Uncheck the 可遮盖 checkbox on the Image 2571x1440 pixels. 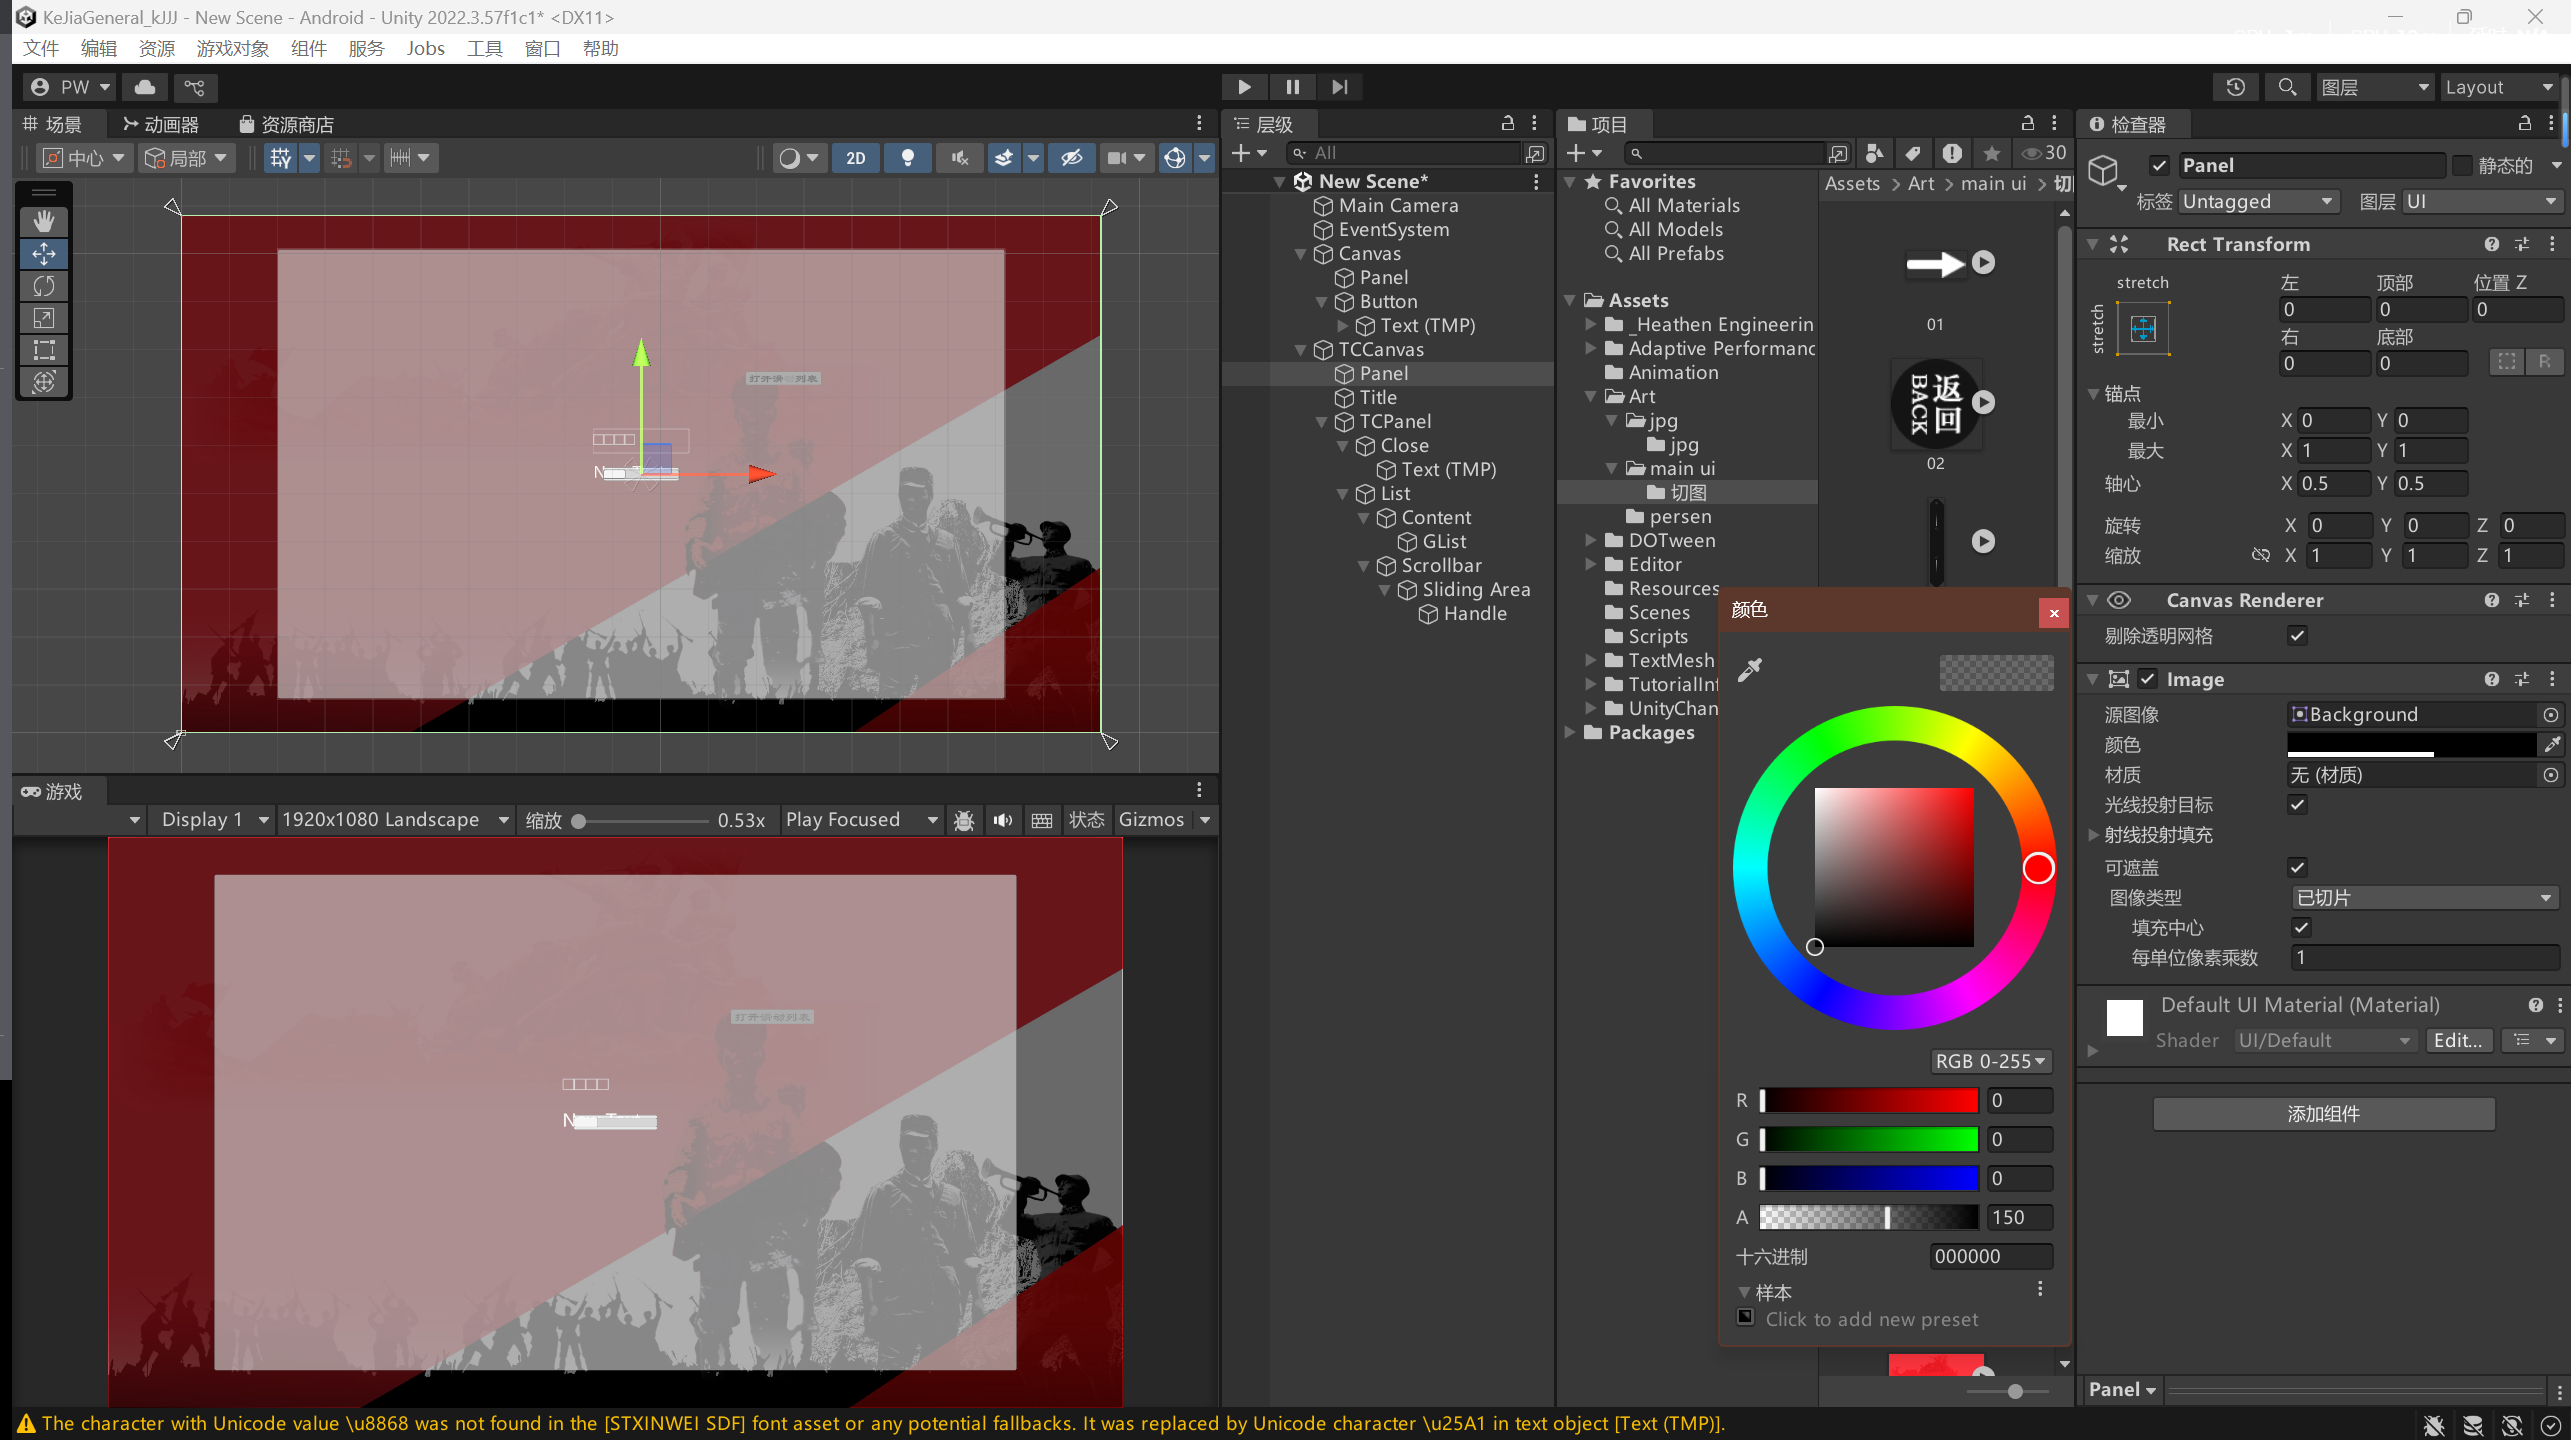tap(2297, 867)
